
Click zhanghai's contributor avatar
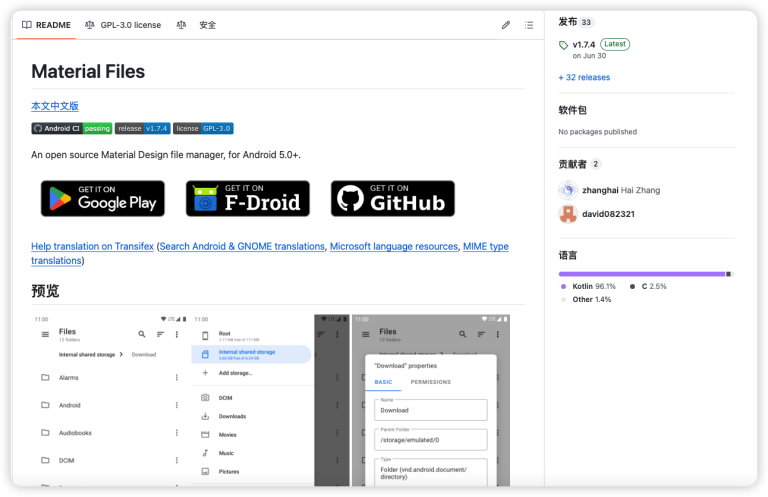coord(568,190)
